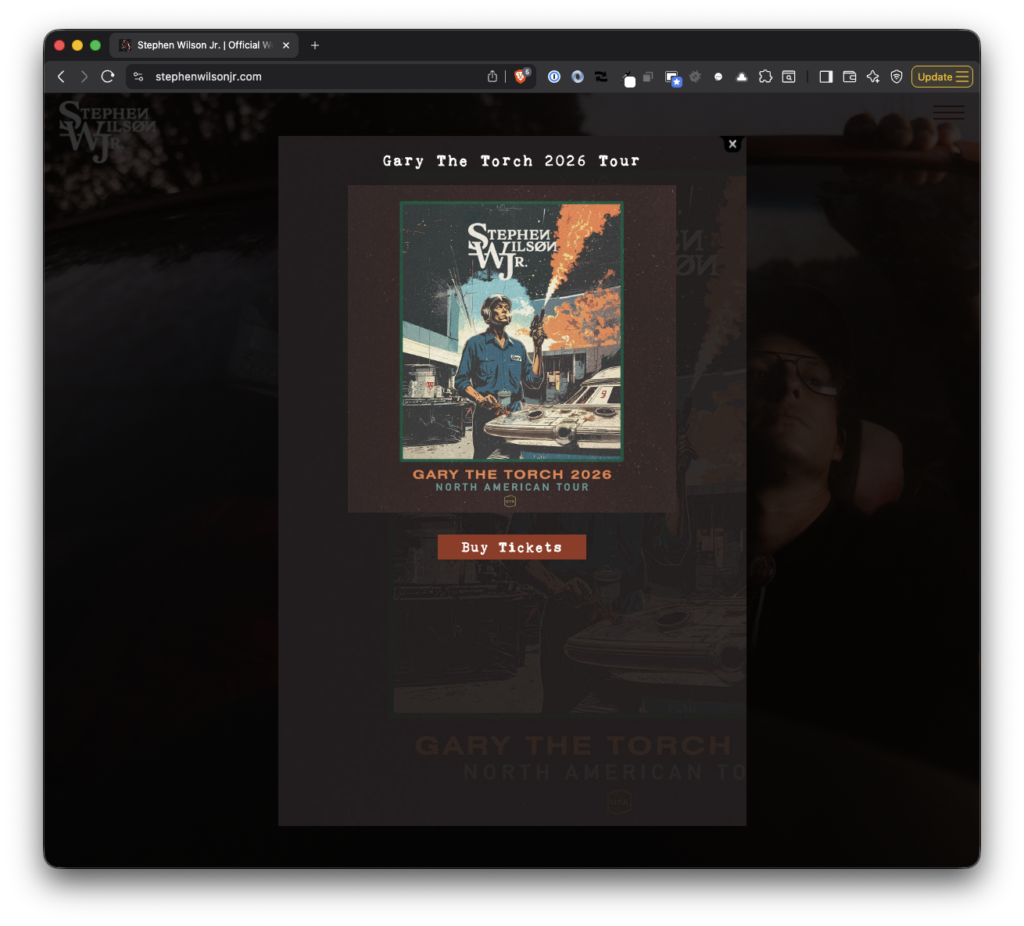Image resolution: width=1024 pixels, height=926 pixels.
Task: Reload the current page
Action: [108, 77]
